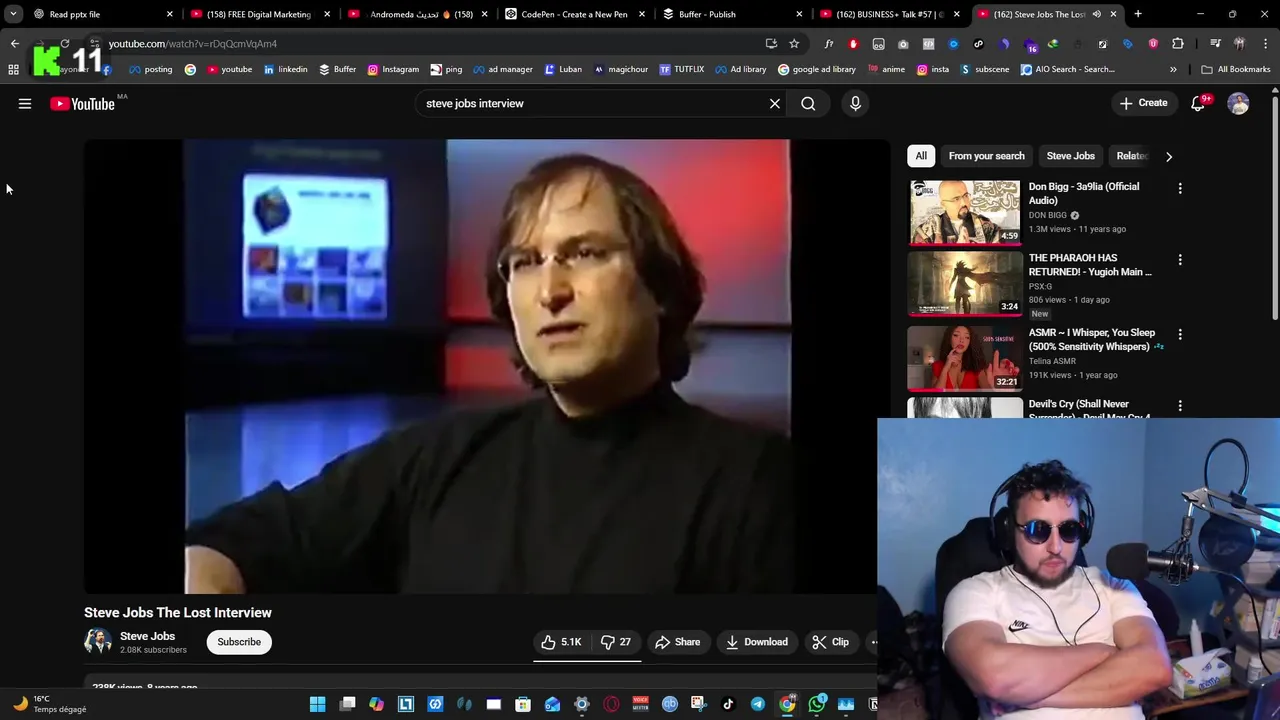Open WhatsApp from the taskbar
The width and height of the screenshot is (1280, 720).
(x=816, y=704)
